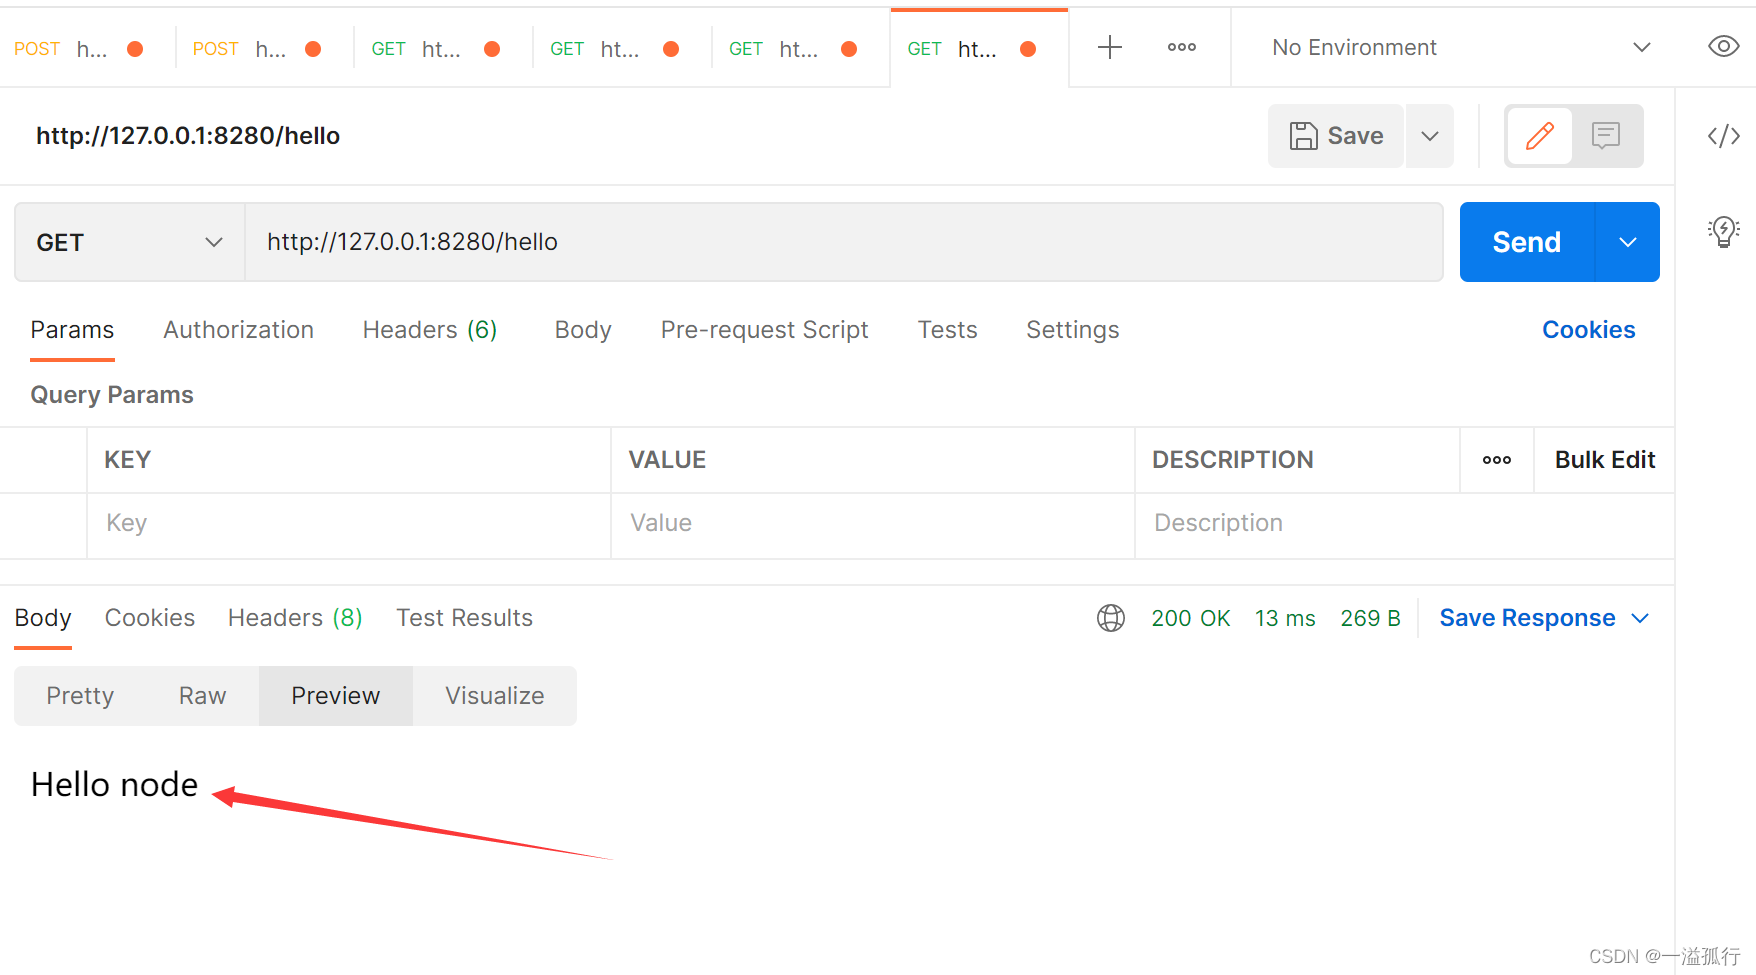1756x975 pixels.
Task: Switch response view to Visualize
Action: (x=495, y=696)
